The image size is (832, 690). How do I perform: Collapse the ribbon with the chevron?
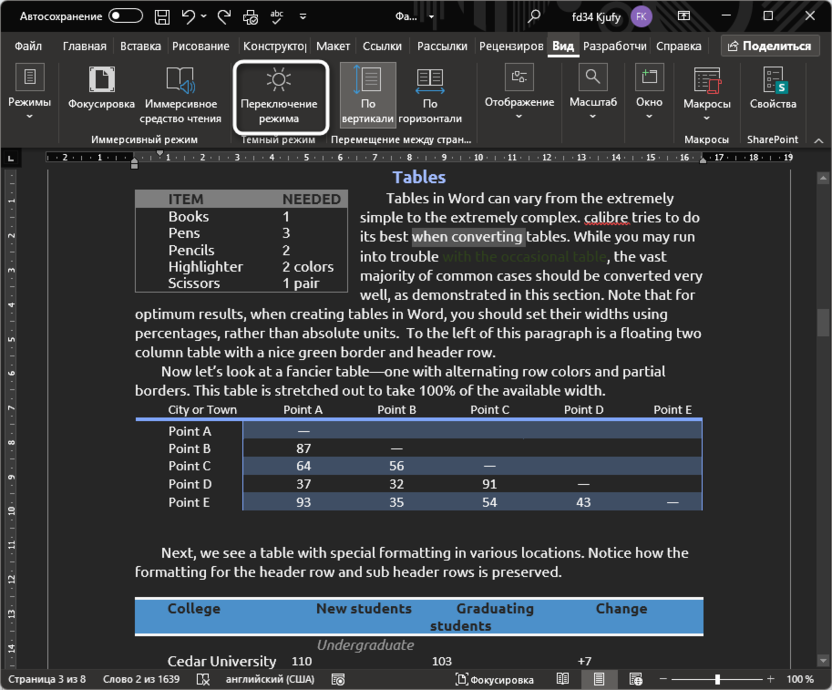pos(818,141)
